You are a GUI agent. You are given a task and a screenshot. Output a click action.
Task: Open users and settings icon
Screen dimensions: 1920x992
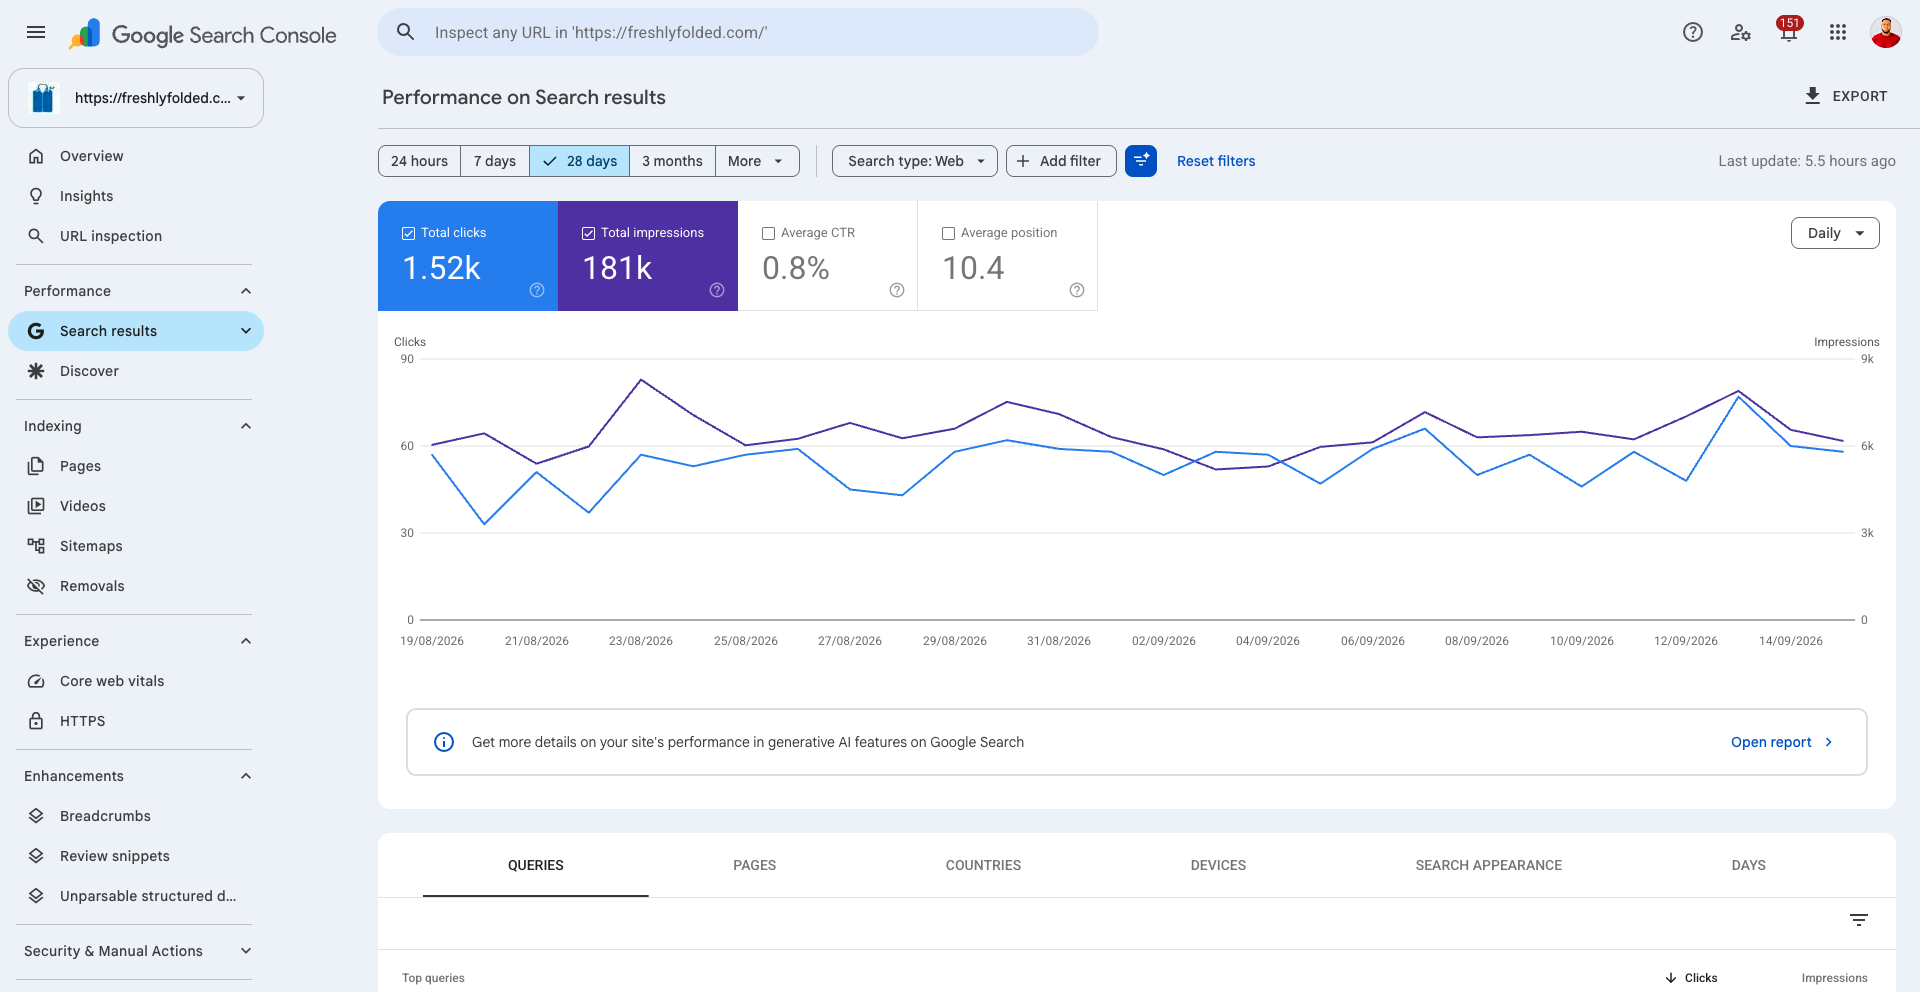(x=1741, y=32)
